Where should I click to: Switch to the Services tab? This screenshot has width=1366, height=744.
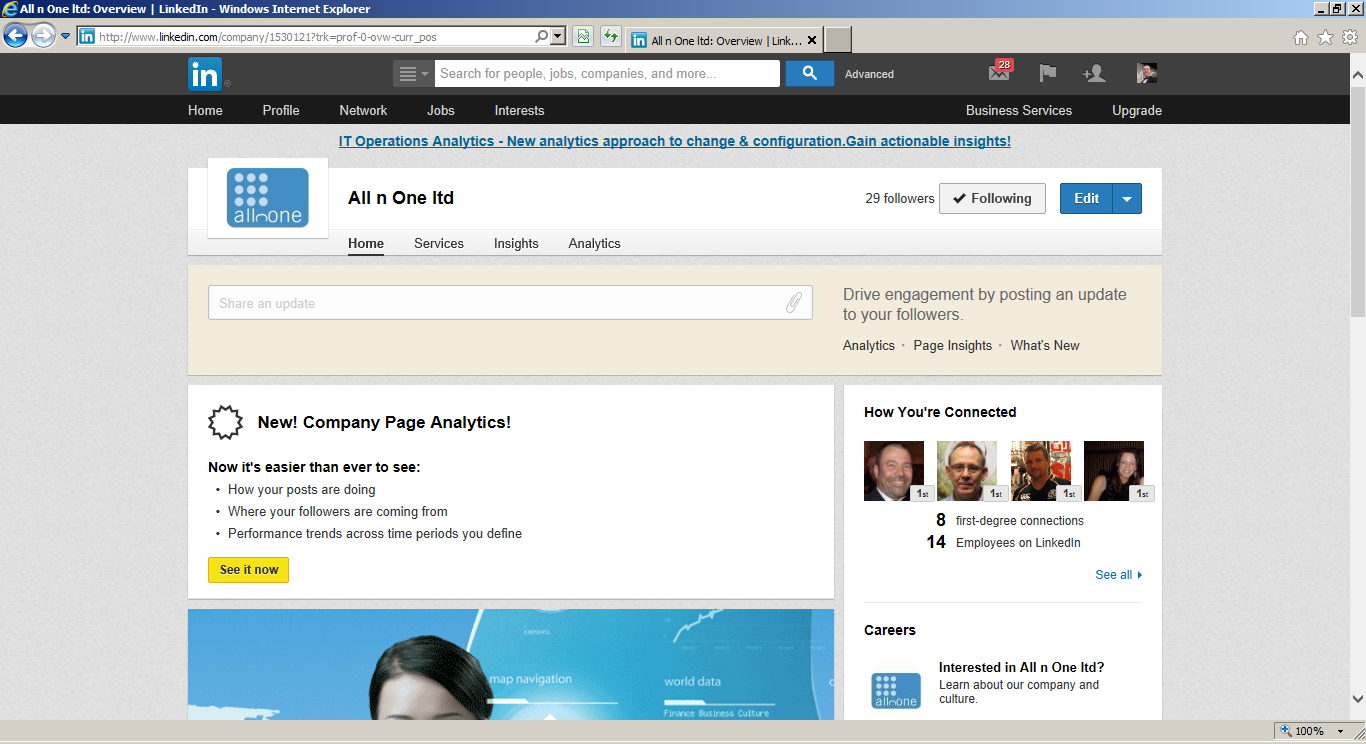click(x=439, y=243)
